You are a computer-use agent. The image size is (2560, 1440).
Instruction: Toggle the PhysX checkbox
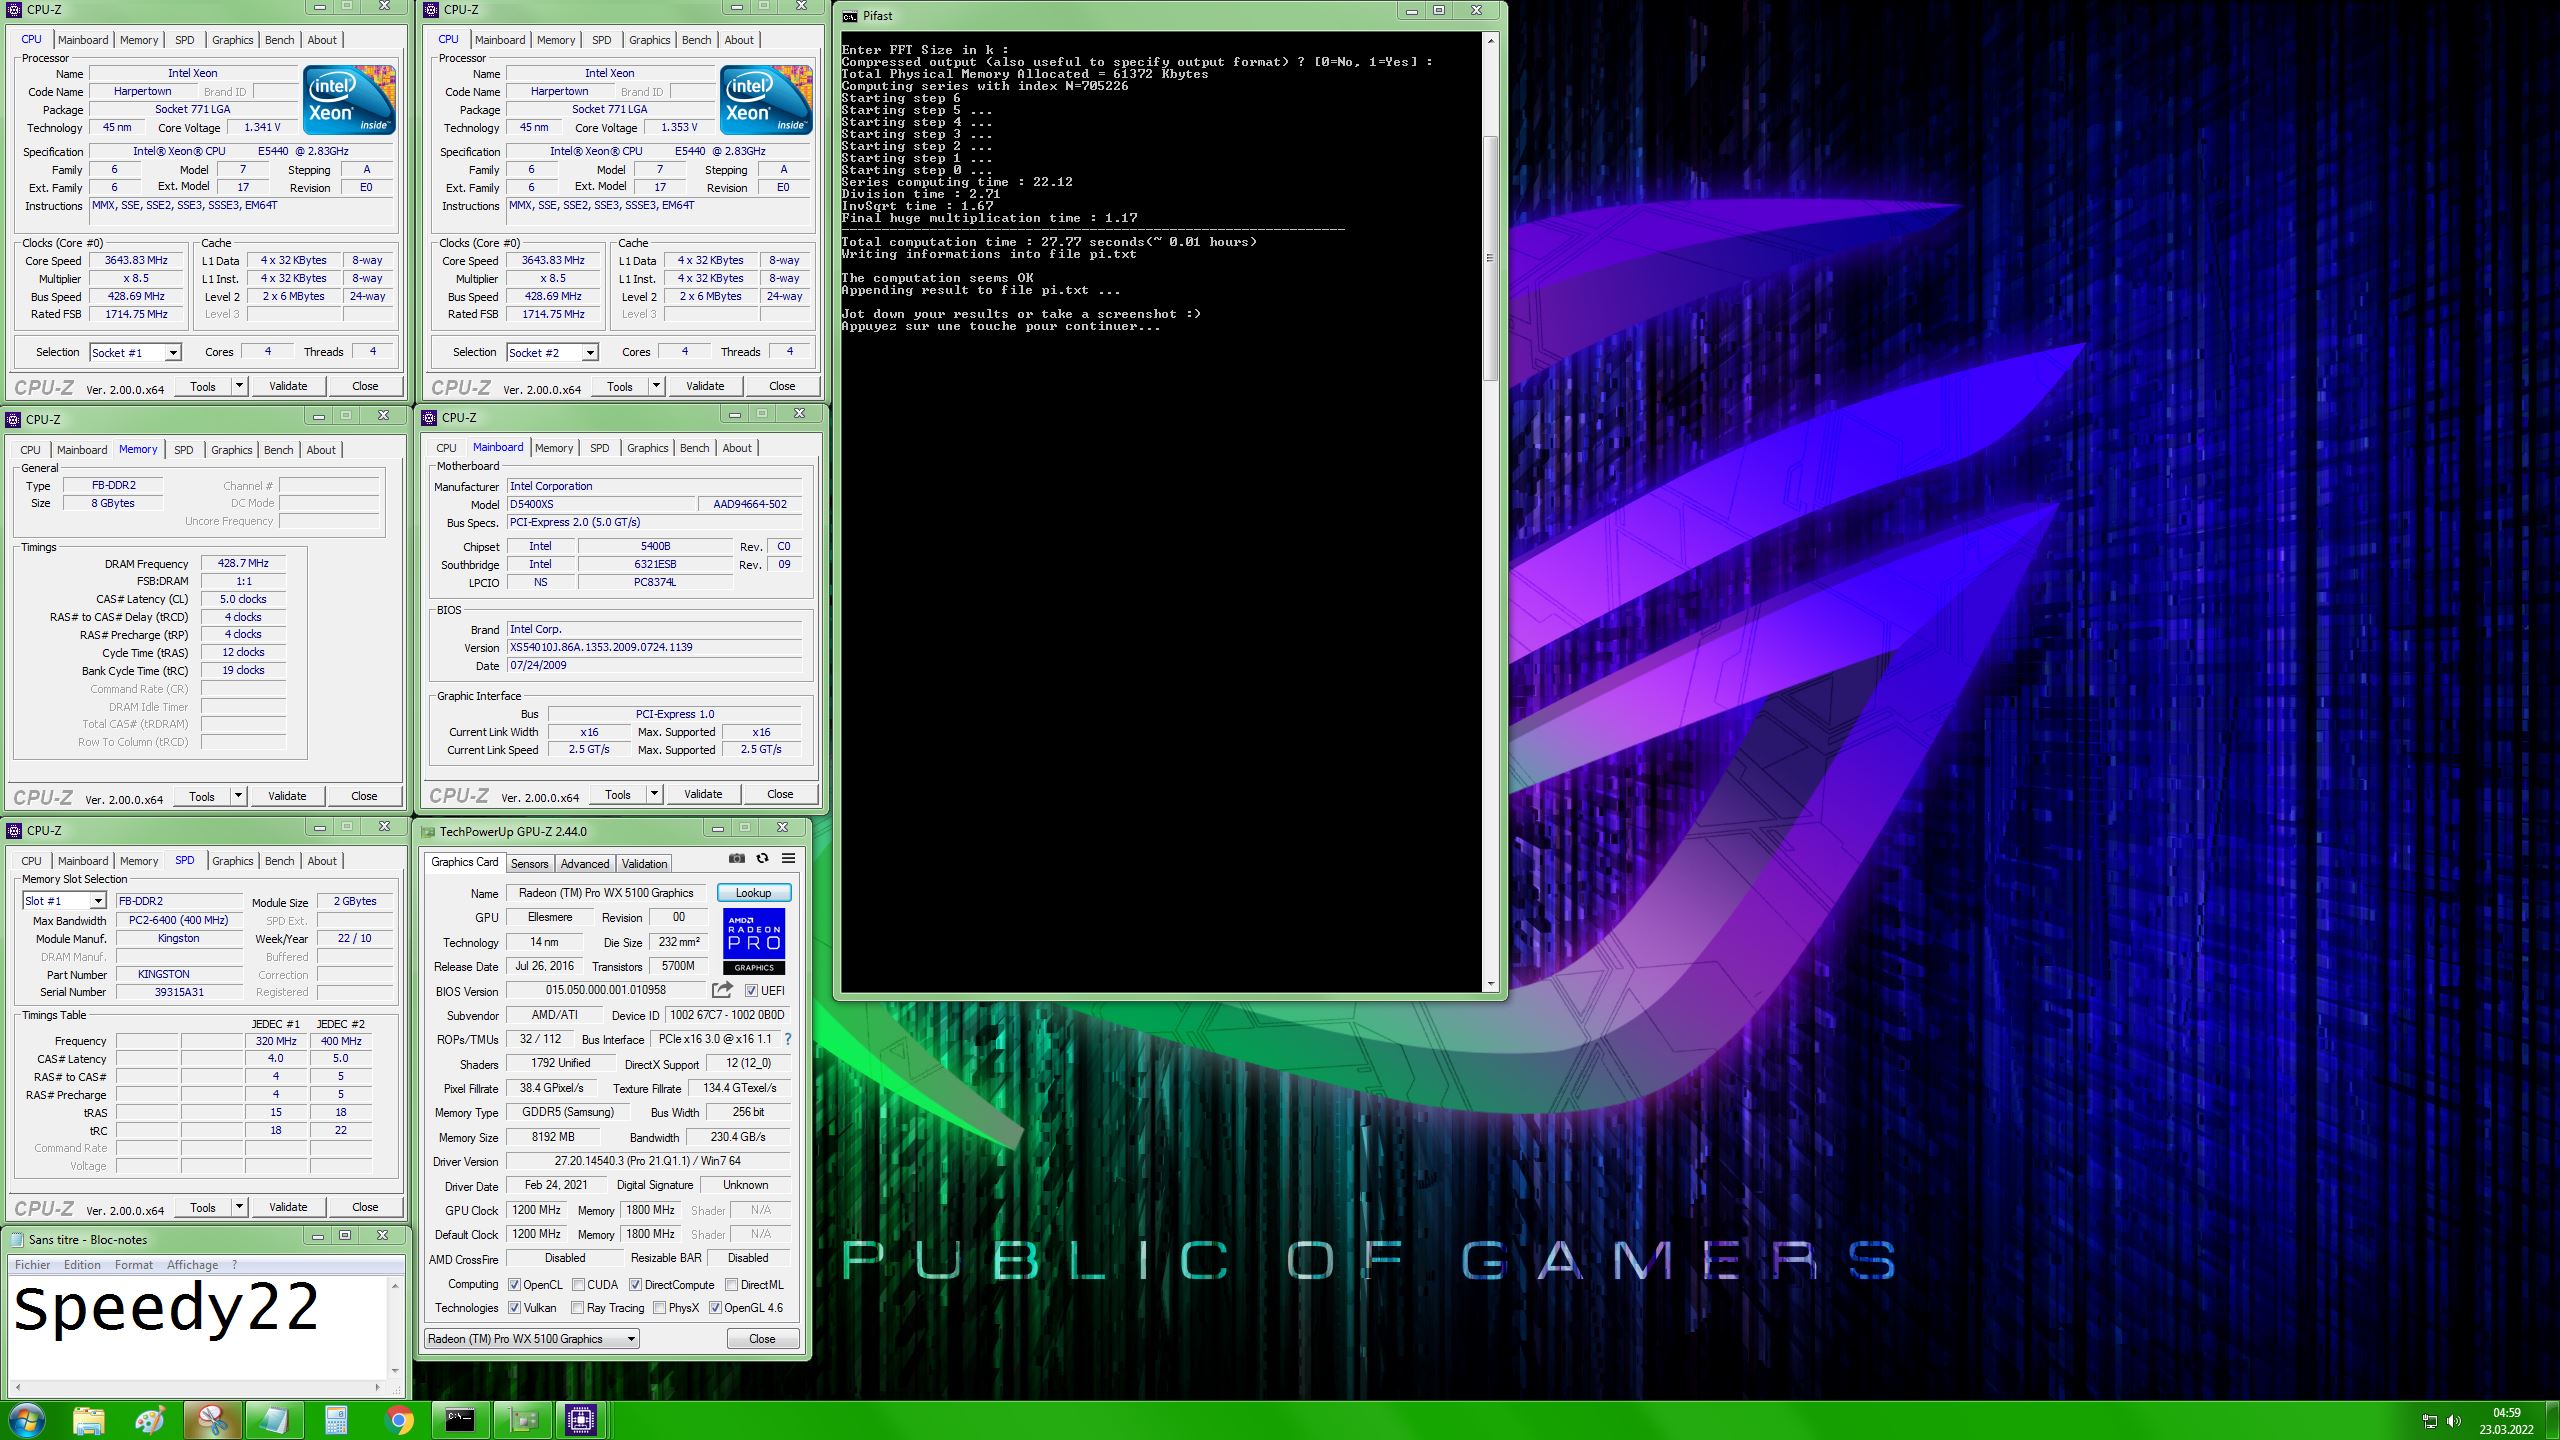pyautogui.click(x=659, y=1308)
